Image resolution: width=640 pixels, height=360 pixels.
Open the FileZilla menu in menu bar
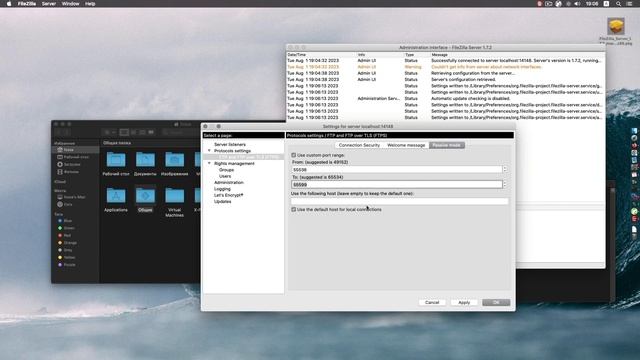27,4
